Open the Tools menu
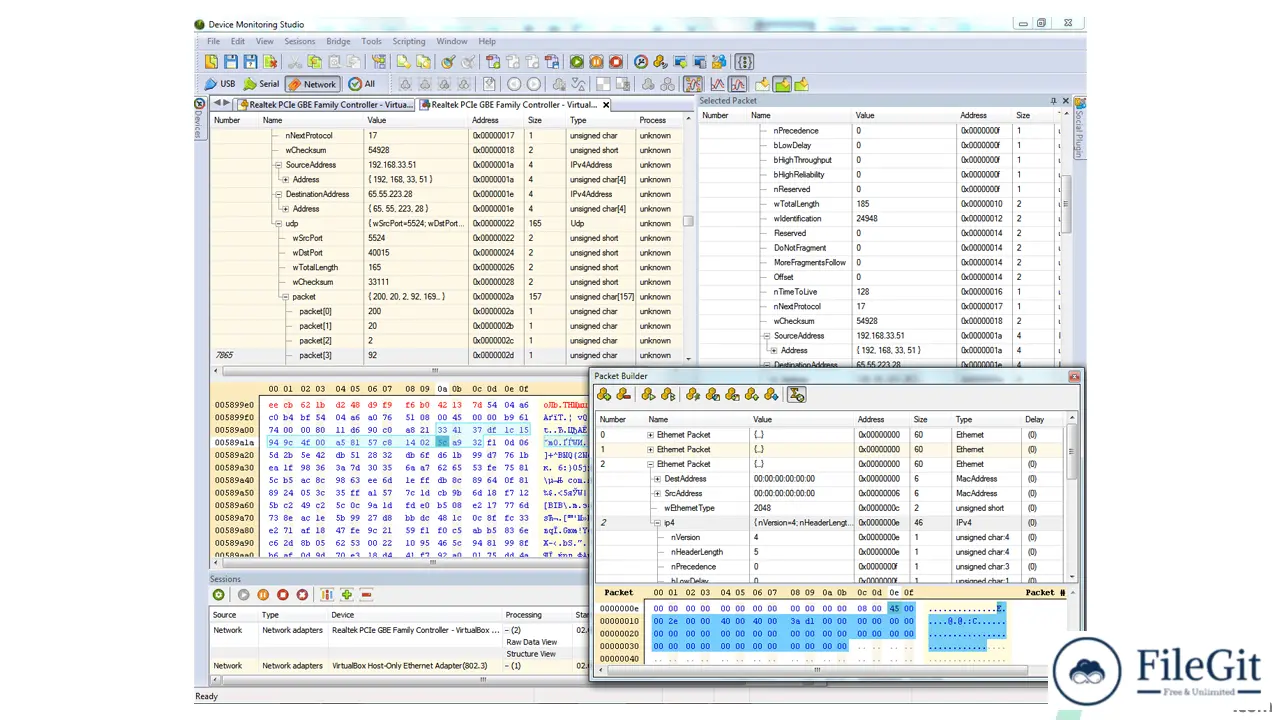The height and width of the screenshot is (720, 1280). pyautogui.click(x=371, y=41)
